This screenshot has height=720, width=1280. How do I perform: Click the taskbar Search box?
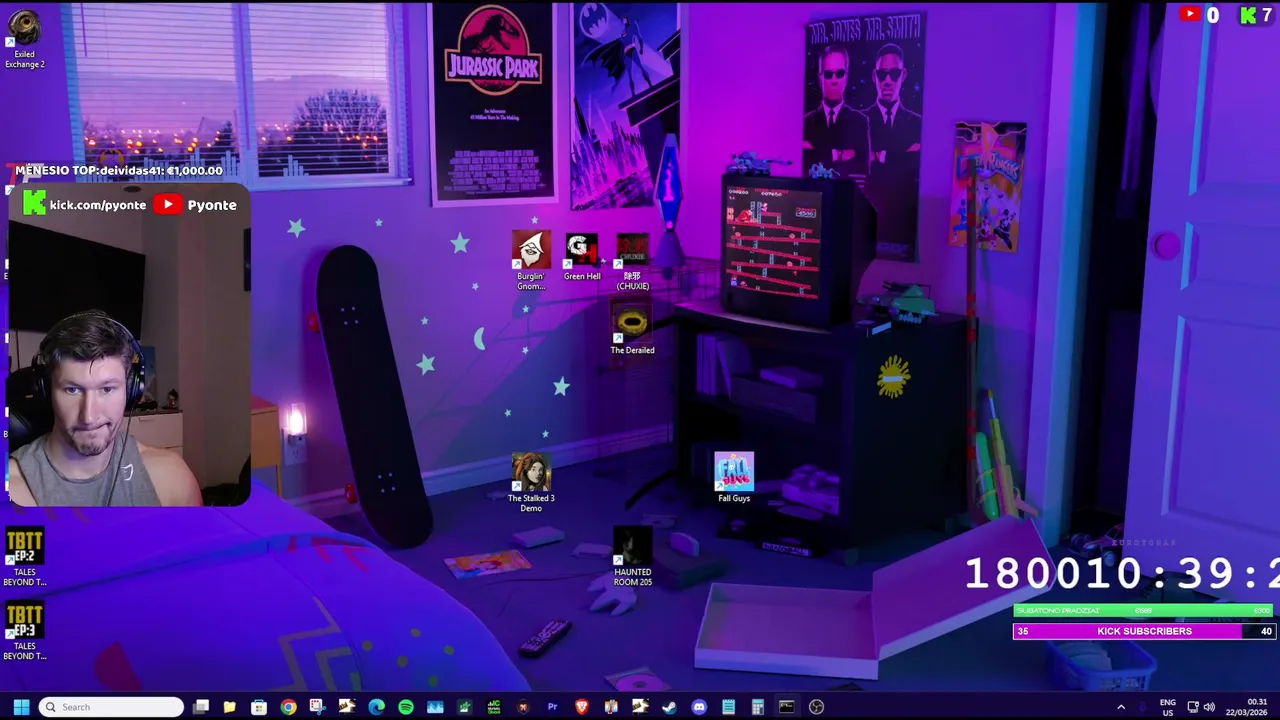tap(111, 707)
